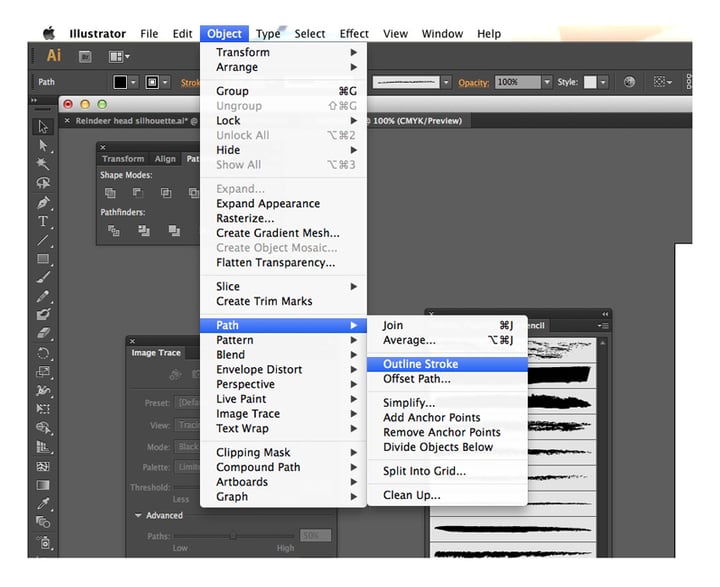This screenshot has height=587, width=720.
Task: Select the Eyedropper tool
Action: 43,503
